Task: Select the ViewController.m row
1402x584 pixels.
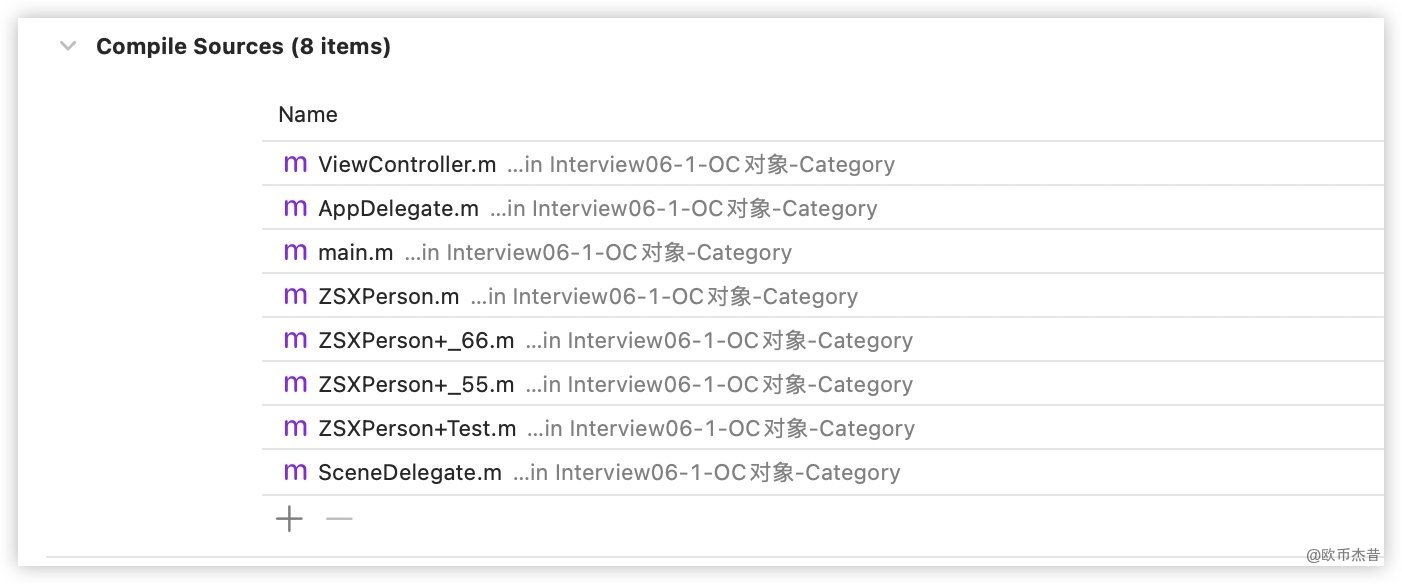Action: (x=406, y=164)
